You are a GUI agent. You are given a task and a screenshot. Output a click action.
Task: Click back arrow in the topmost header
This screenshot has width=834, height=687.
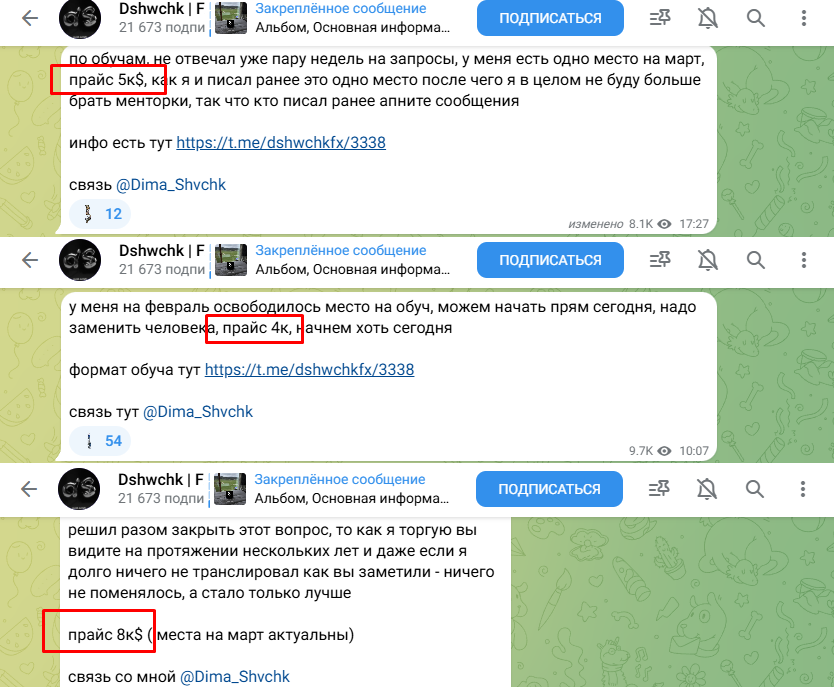[30, 18]
